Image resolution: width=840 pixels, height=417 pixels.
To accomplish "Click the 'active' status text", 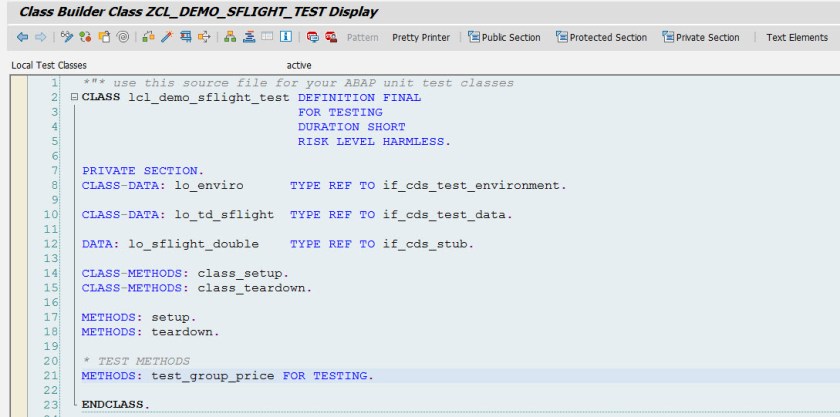I will pos(299,65).
